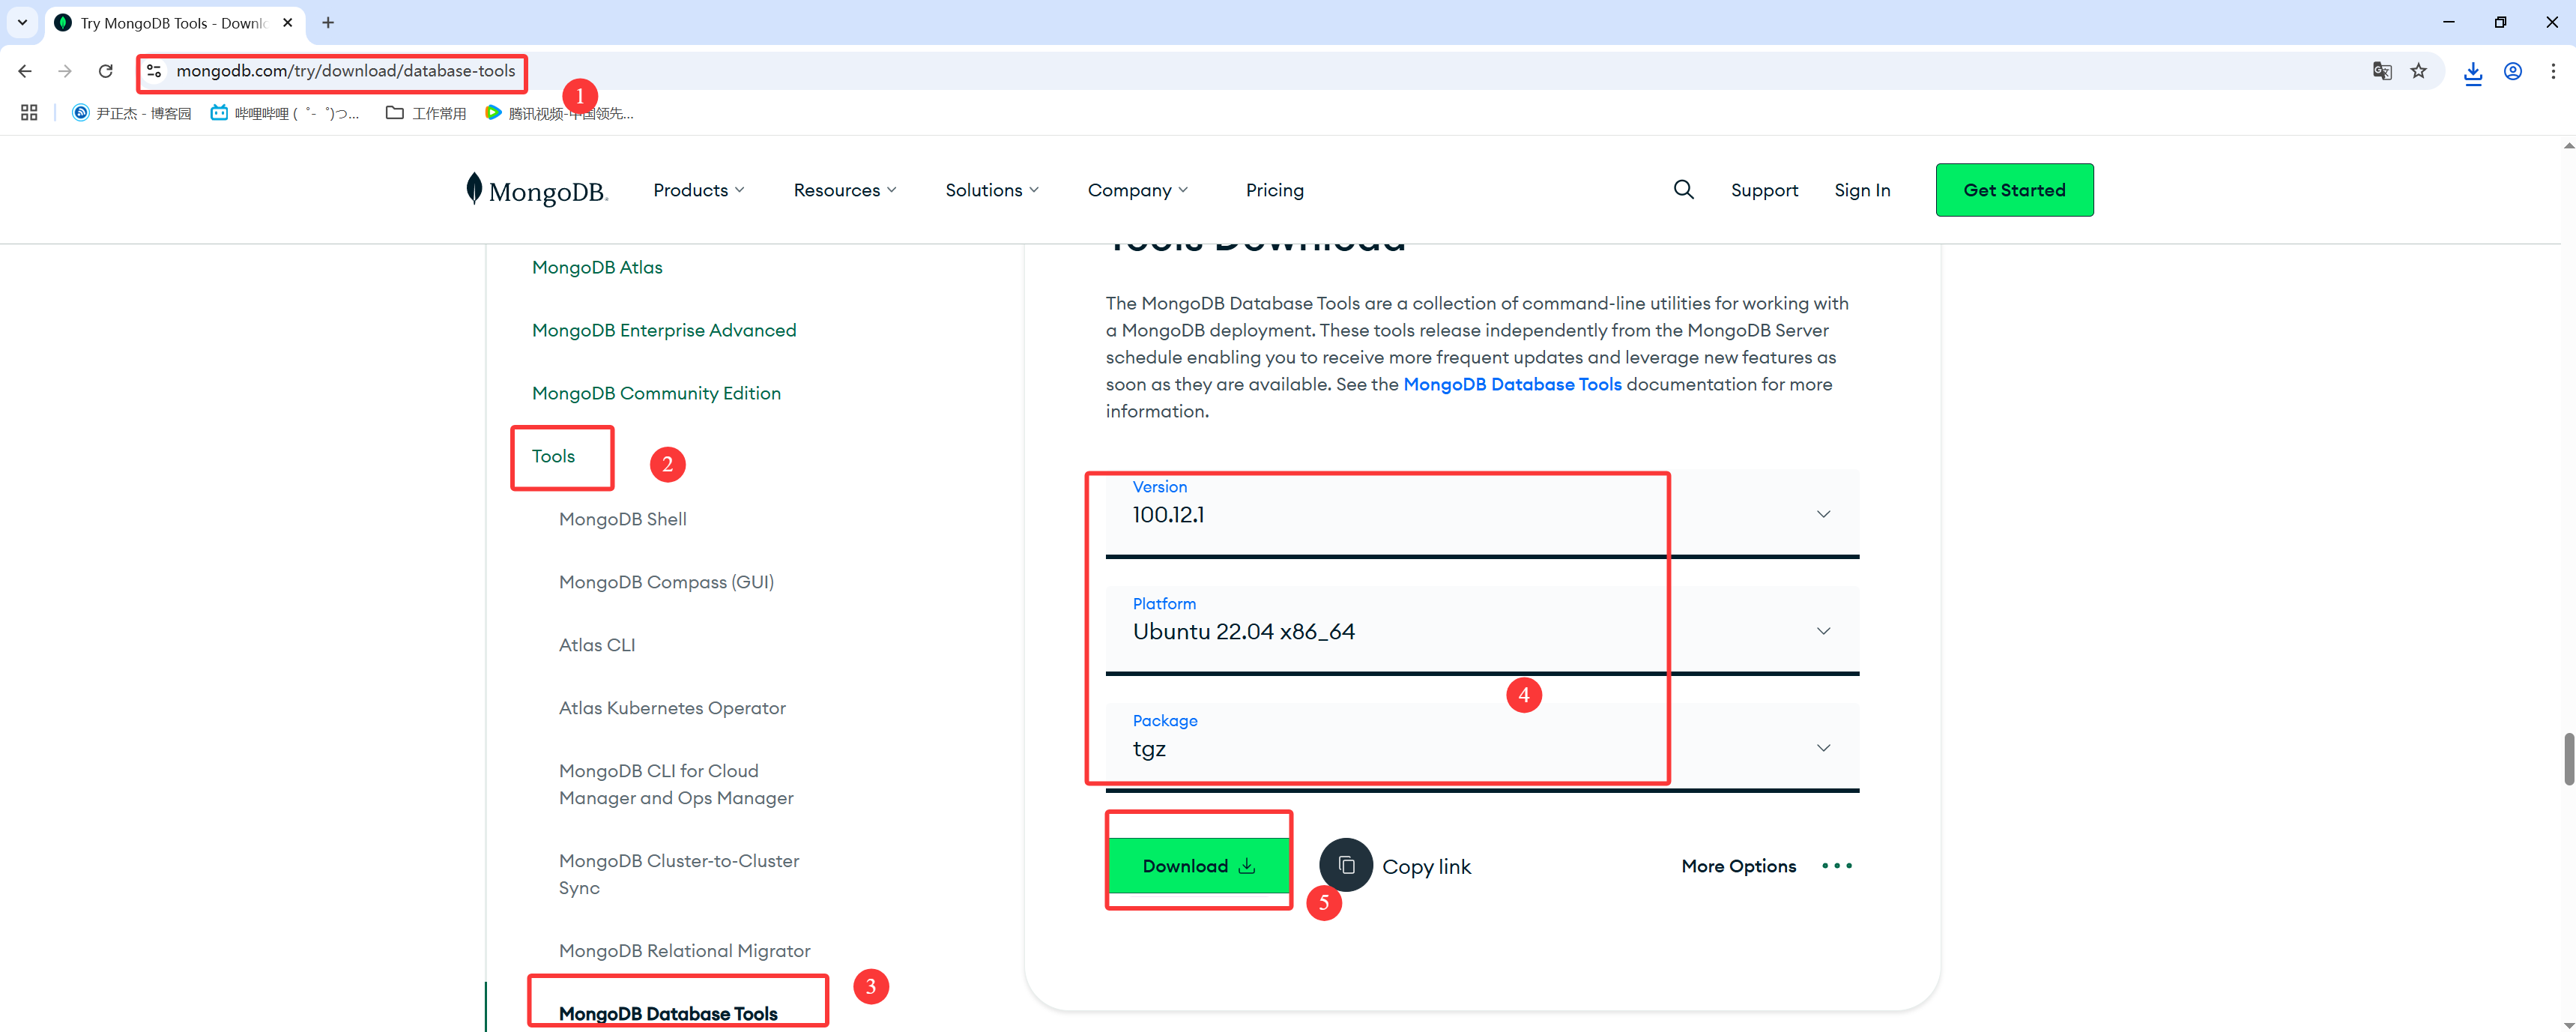Expand the Version dropdown showing 100.12.1
Screen dimensions: 2576x1032
(x=1822, y=513)
